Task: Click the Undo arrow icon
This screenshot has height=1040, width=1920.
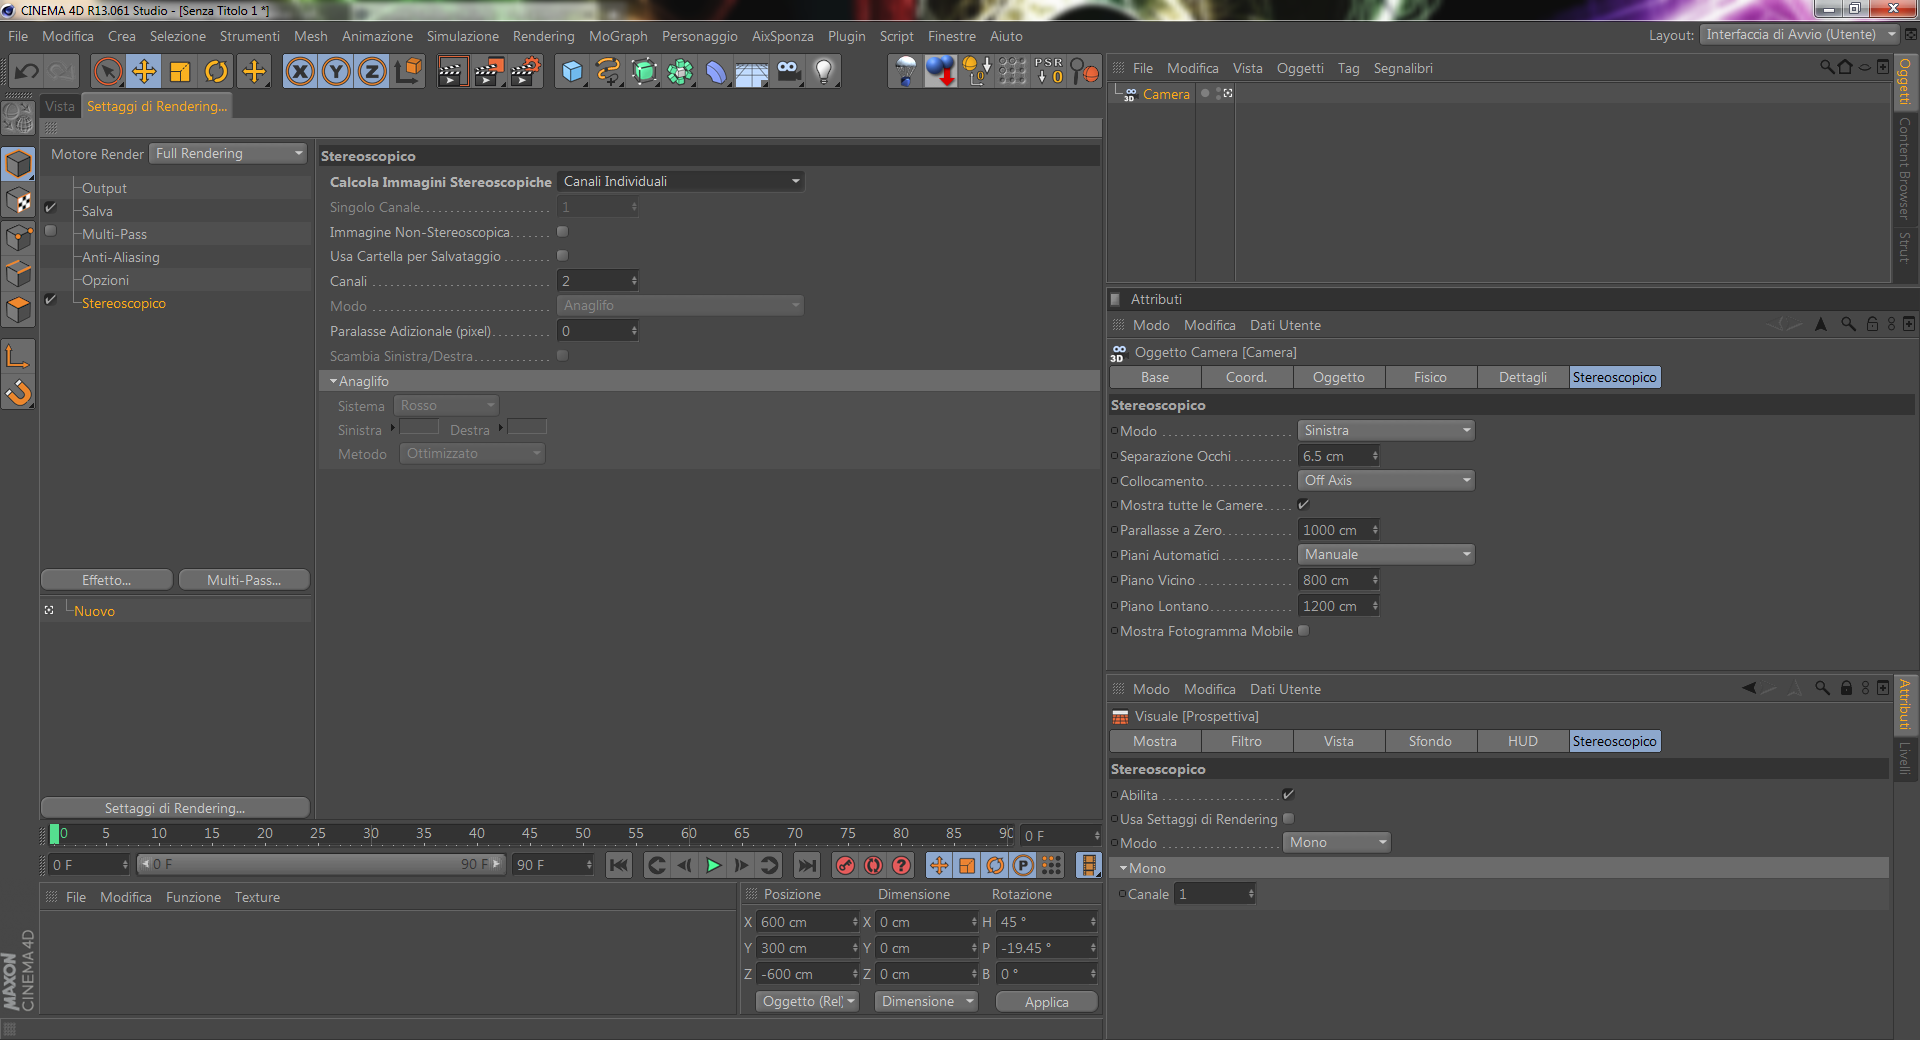Action: 26,72
